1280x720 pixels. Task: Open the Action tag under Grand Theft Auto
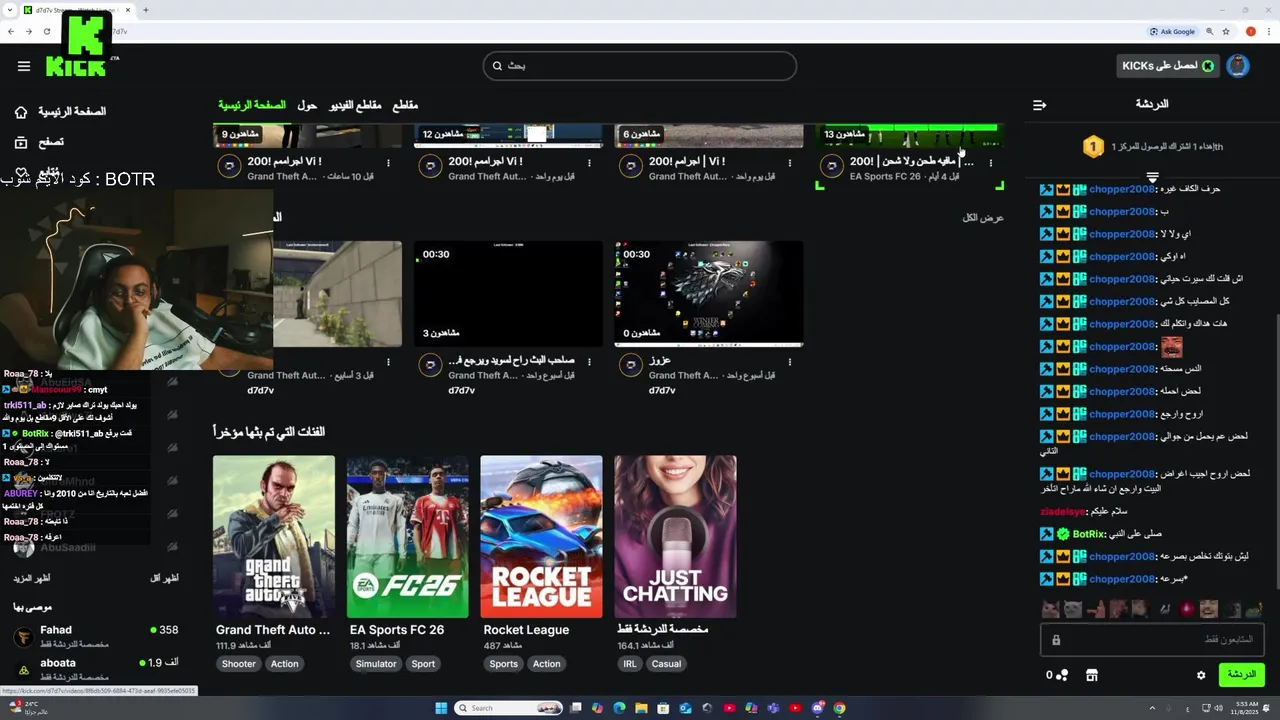pos(284,664)
